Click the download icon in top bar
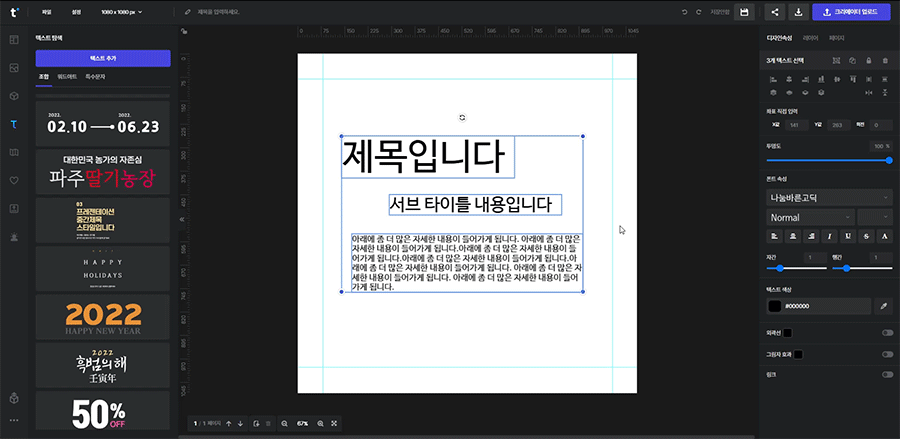900x439 pixels. tap(798, 12)
